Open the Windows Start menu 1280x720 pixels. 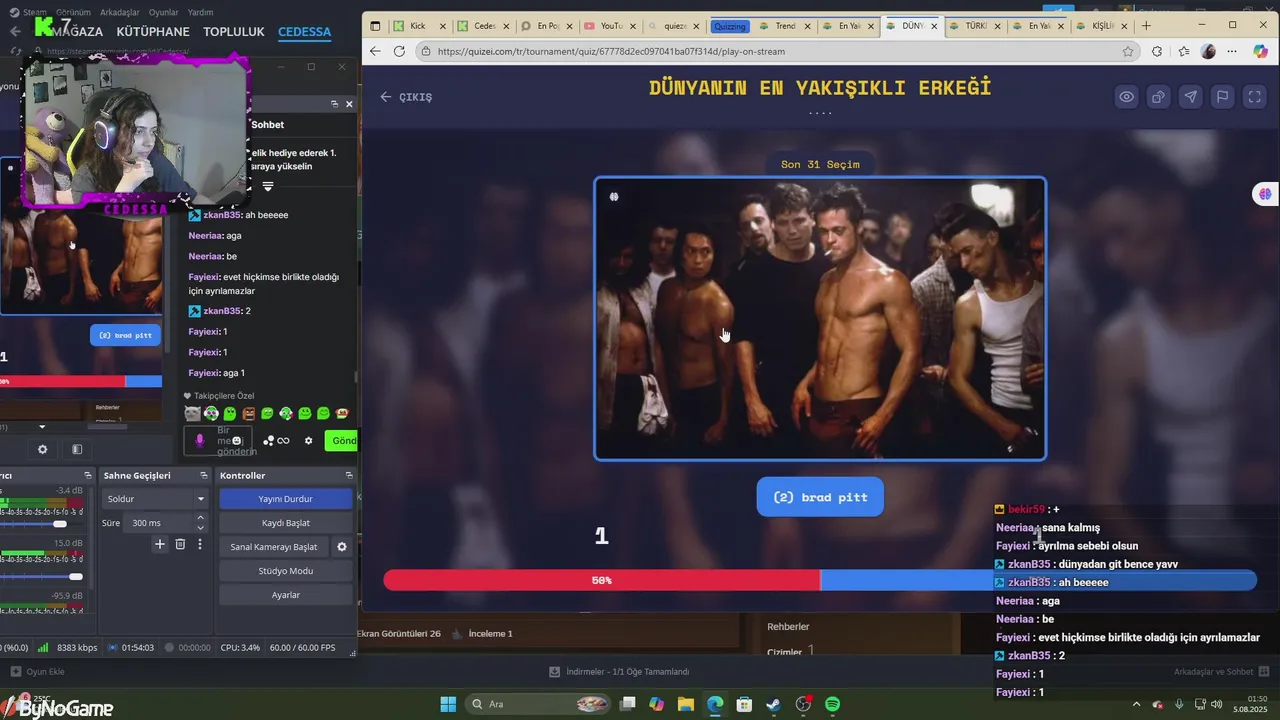coord(448,704)
